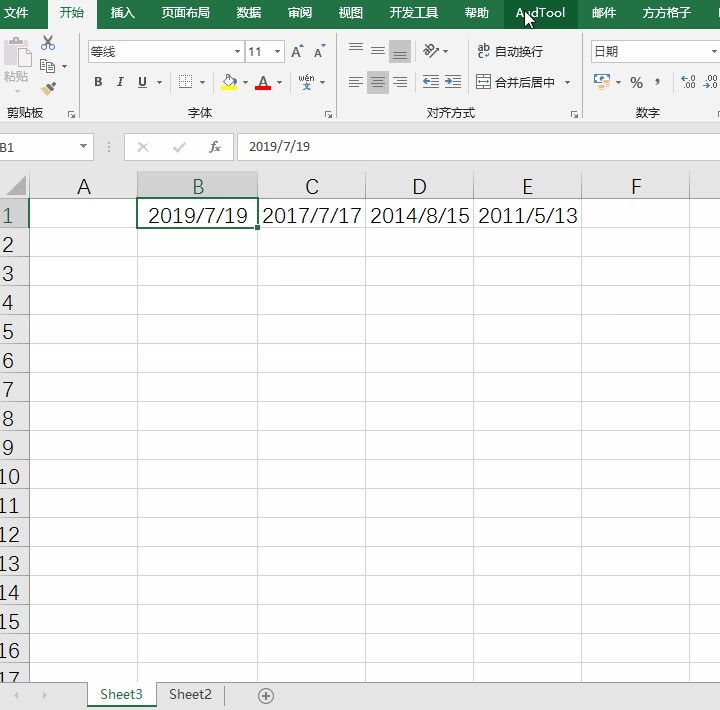This screenshot has width=720, height=710.
Task: Expand the copy options dropdown arrow
Action: tap(64, 67)
